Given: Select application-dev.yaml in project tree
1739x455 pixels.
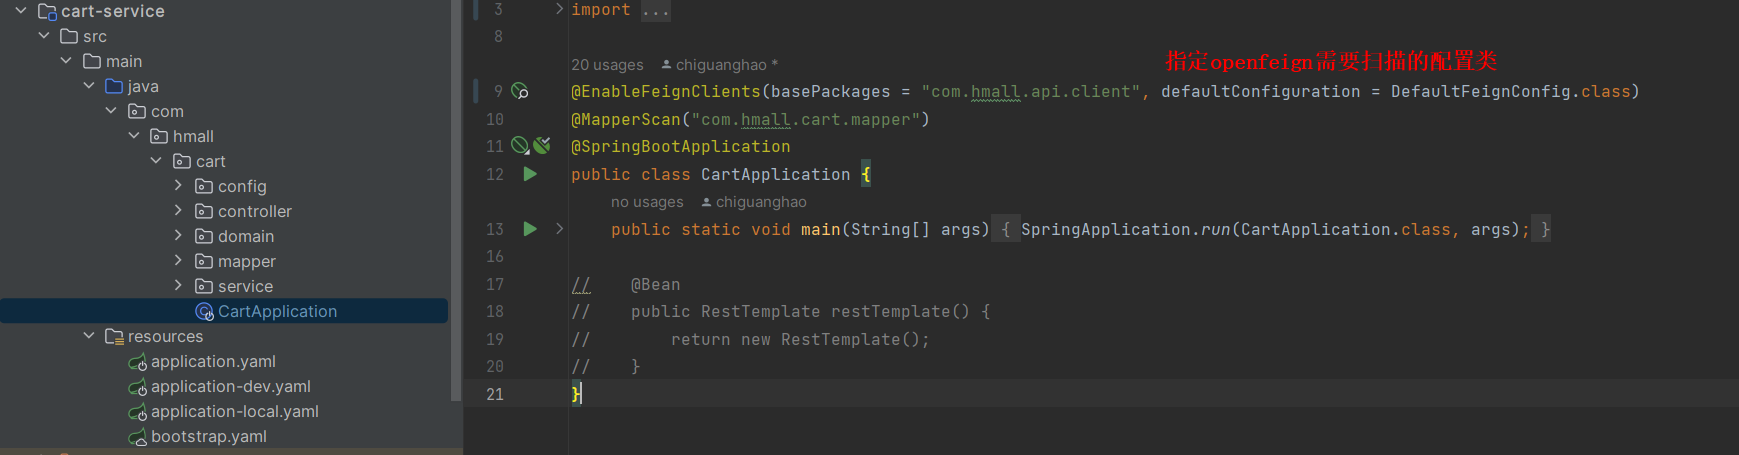Looking at the screenshot, I should pyautogui.click(x=230, y=386).
